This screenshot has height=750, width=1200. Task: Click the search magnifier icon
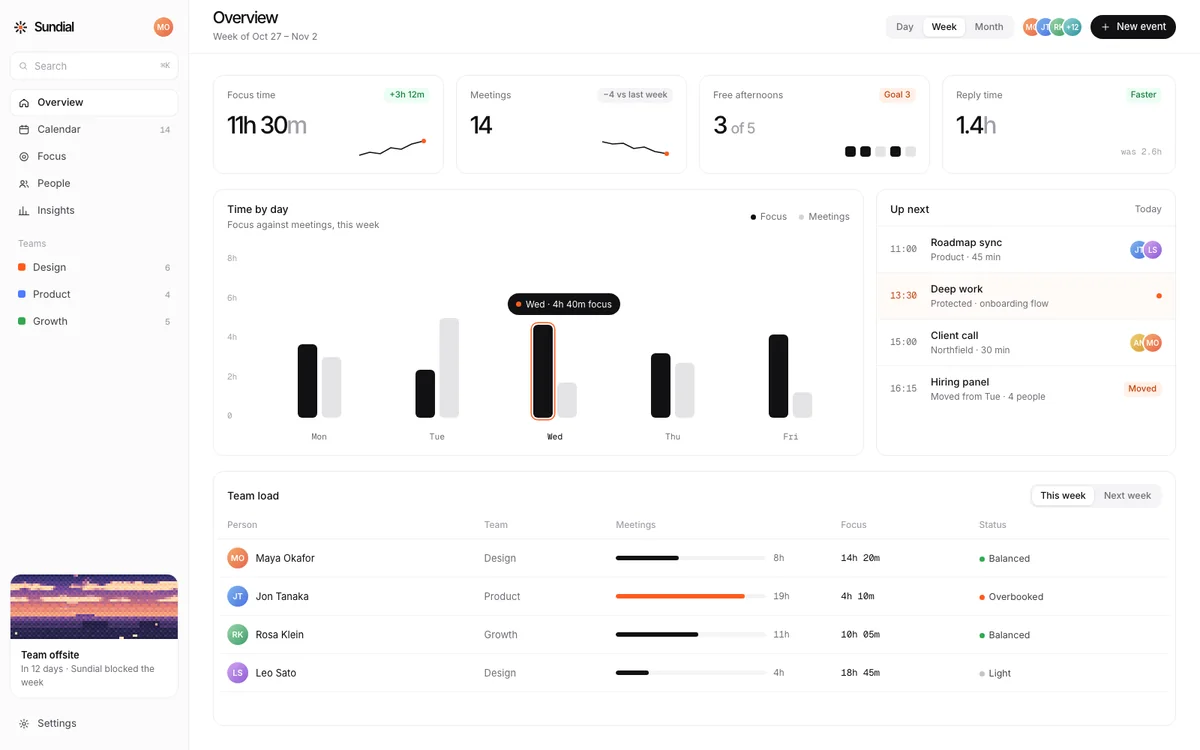[24, 66]
